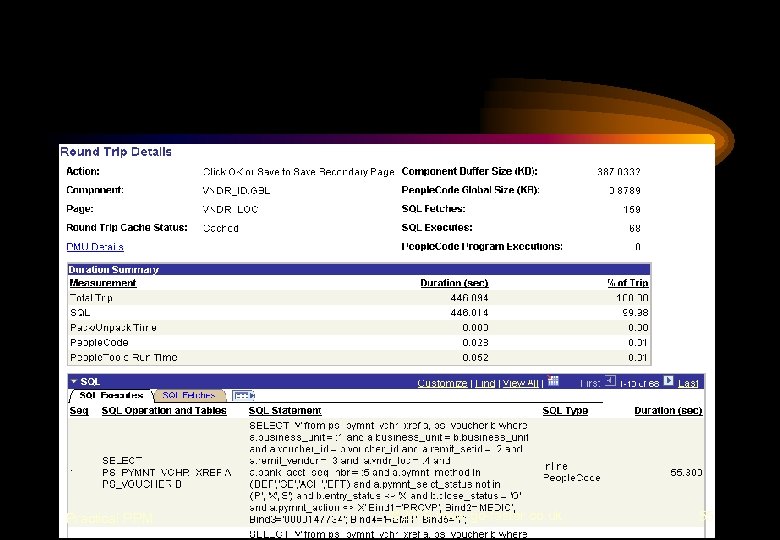Viewport: 780px width, 540px height.
Task: Collapse the SQL section triangle
Action: click(x=74, y=381)
